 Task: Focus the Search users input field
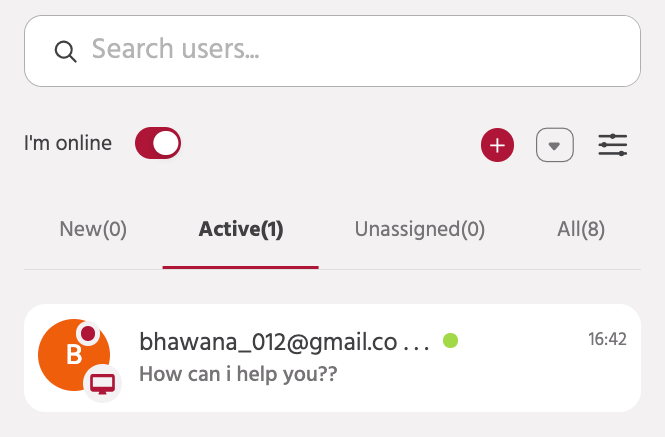[350, 50]
